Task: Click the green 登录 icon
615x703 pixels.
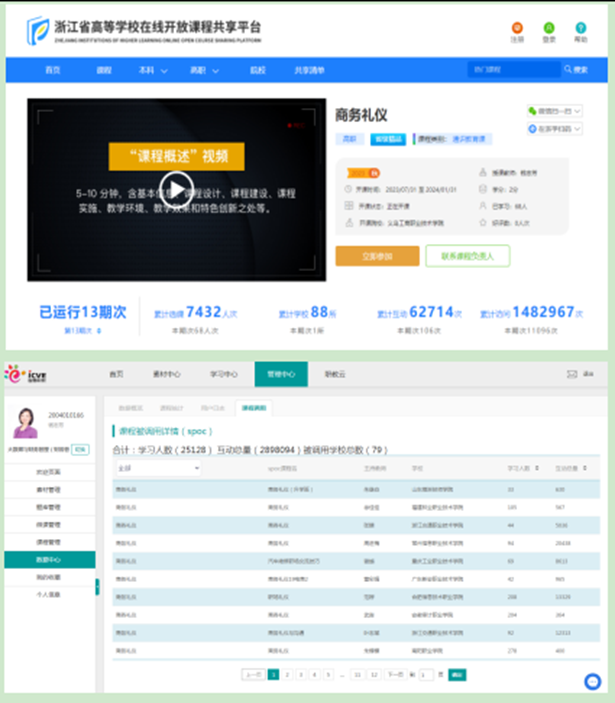Action: pyautogui.click(x=549, y=28)
